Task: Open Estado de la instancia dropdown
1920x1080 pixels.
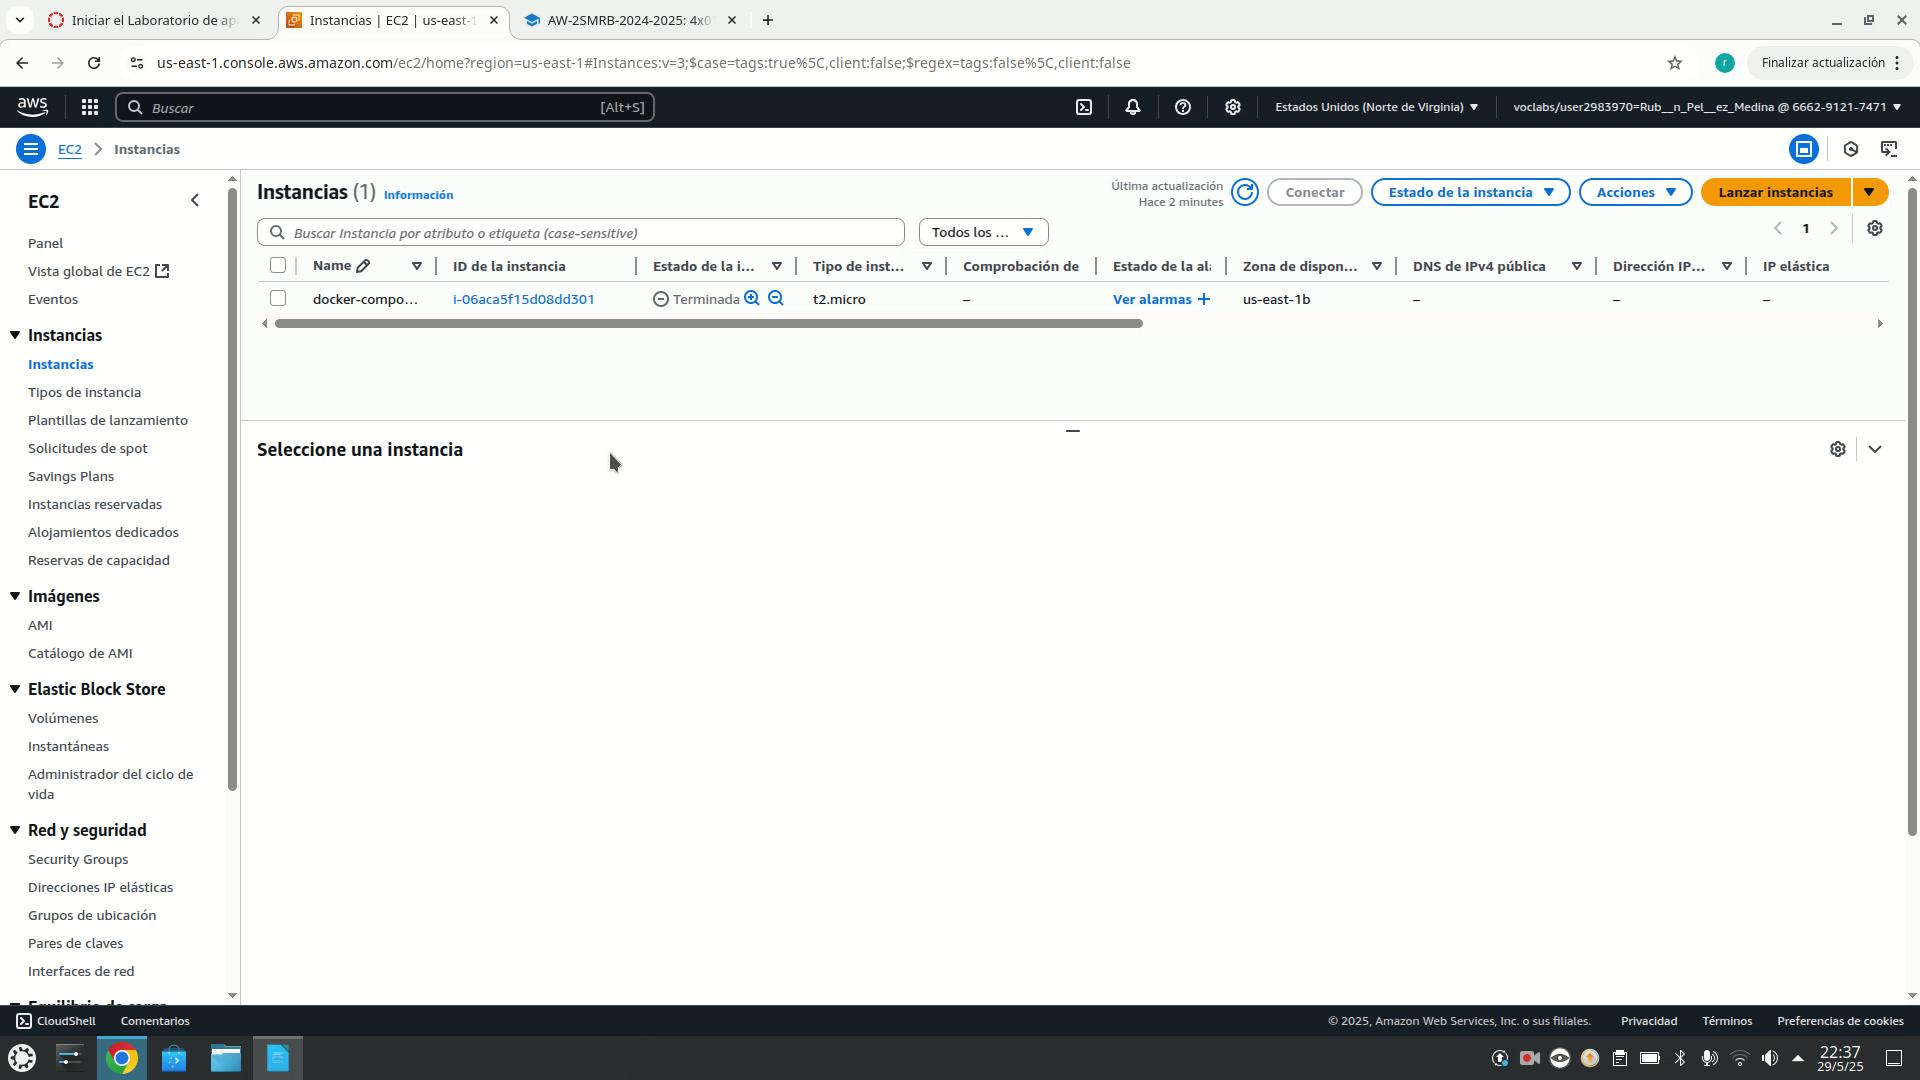Action: 1470,192
